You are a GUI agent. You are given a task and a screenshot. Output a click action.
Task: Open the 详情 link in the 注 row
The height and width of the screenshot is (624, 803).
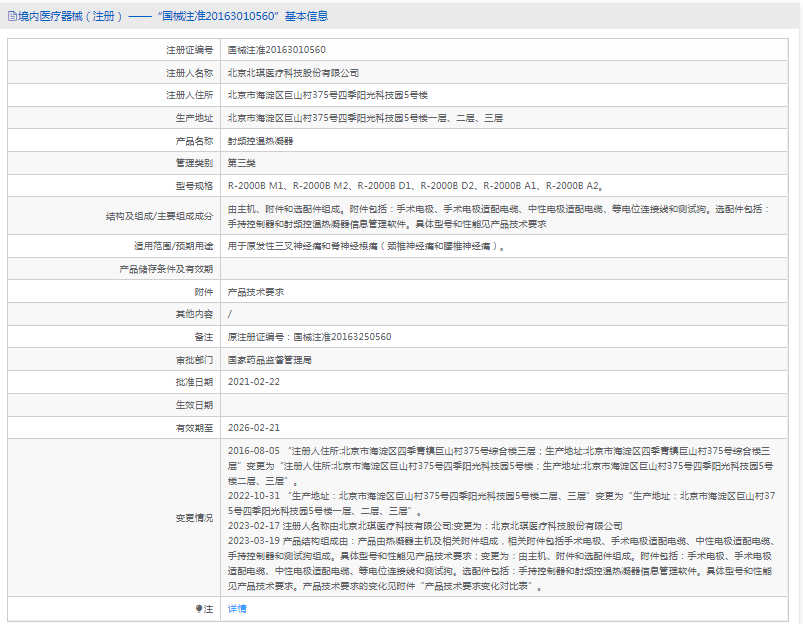click(x=237, y=609)
